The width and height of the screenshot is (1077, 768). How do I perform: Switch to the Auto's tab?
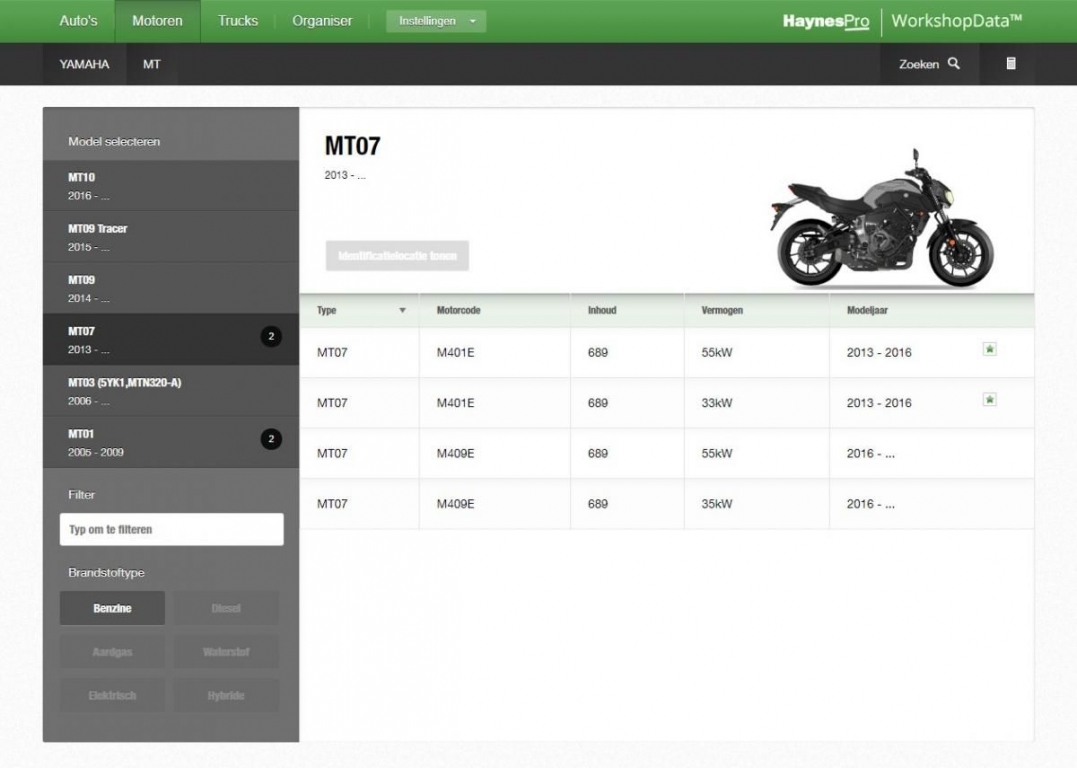pyautogui.click(x=78, y=21)
